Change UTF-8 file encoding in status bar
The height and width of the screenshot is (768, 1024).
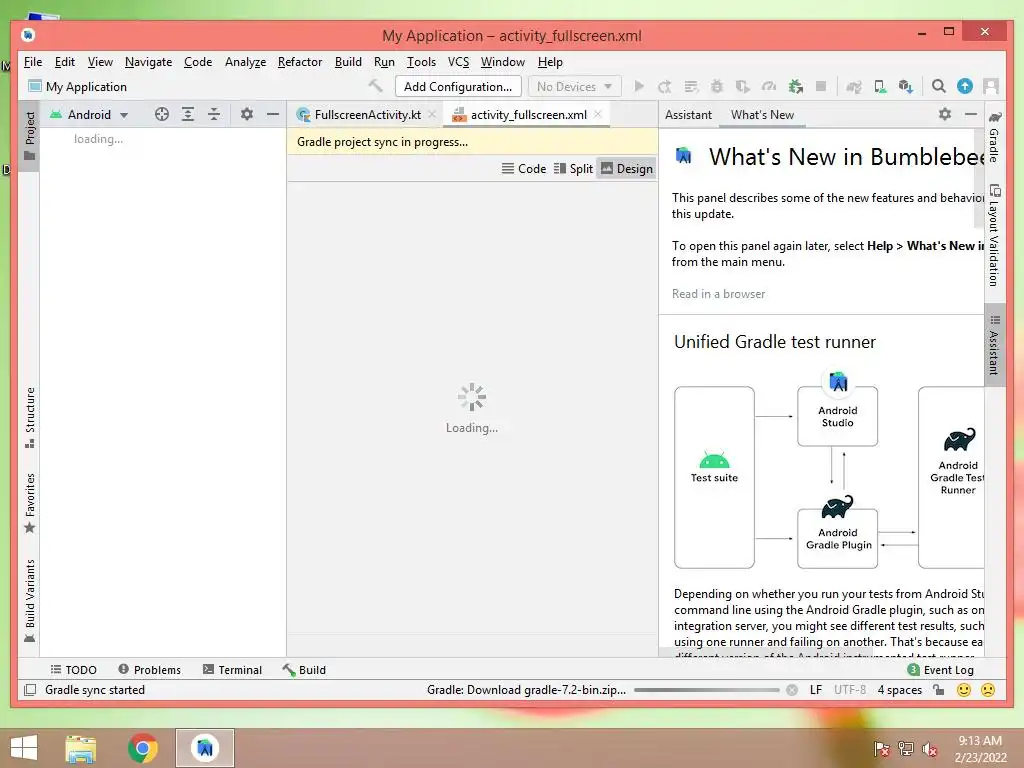coord(850,690)
